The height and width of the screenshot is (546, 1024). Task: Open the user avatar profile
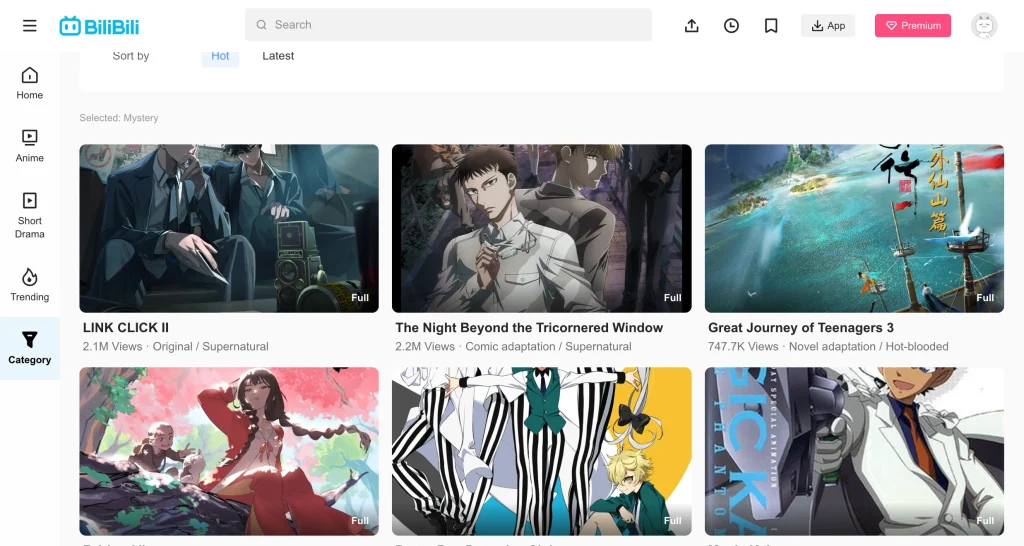click(x=984, y=25)
